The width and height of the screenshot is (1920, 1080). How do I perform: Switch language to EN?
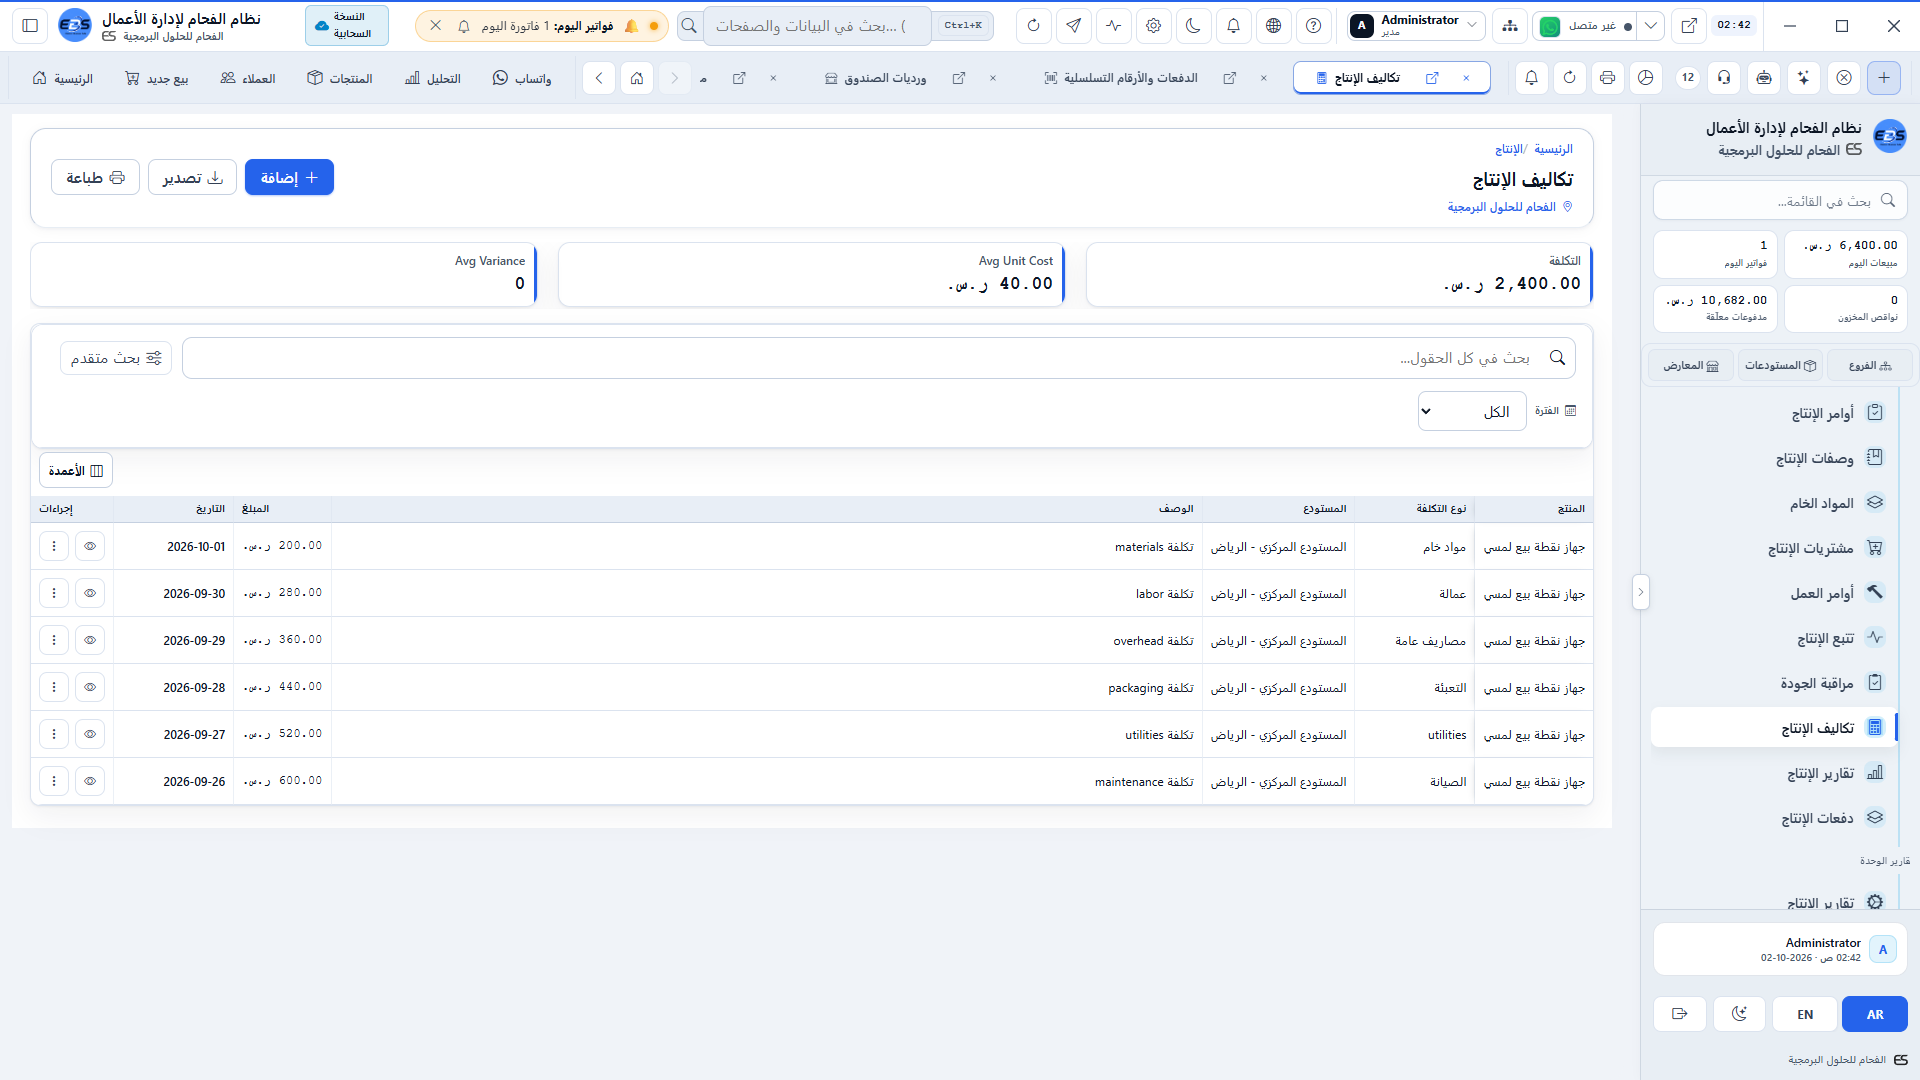pyautogui.click(x=1805, y=1014)
